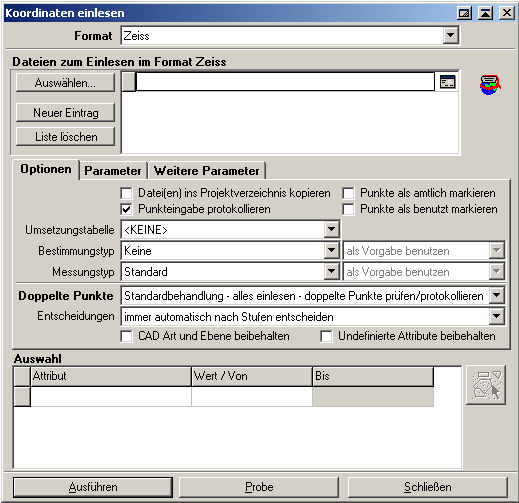Screen dimensions: 519x503
Task: Open the Entscheidungen dropdown
Action: point(496,316)
